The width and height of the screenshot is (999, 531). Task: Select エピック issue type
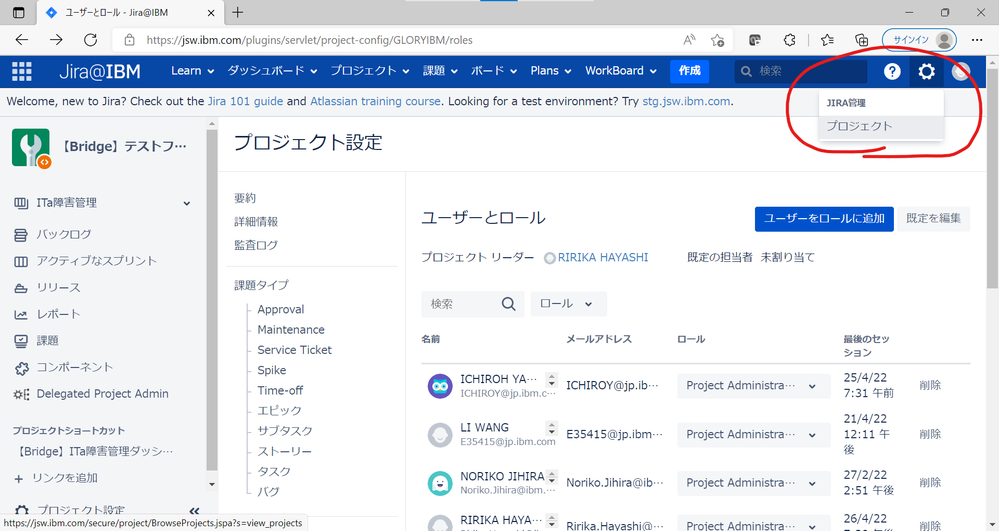(280, 411)
